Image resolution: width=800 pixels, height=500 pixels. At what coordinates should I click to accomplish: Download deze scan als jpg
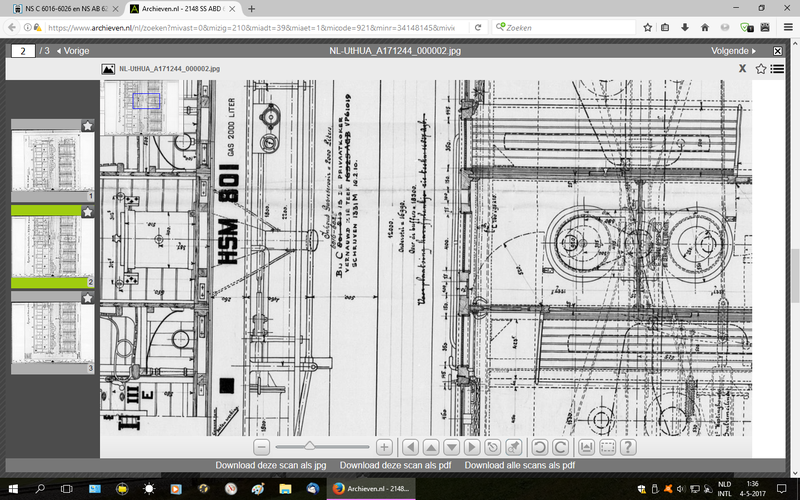click(x=270, y=465)
